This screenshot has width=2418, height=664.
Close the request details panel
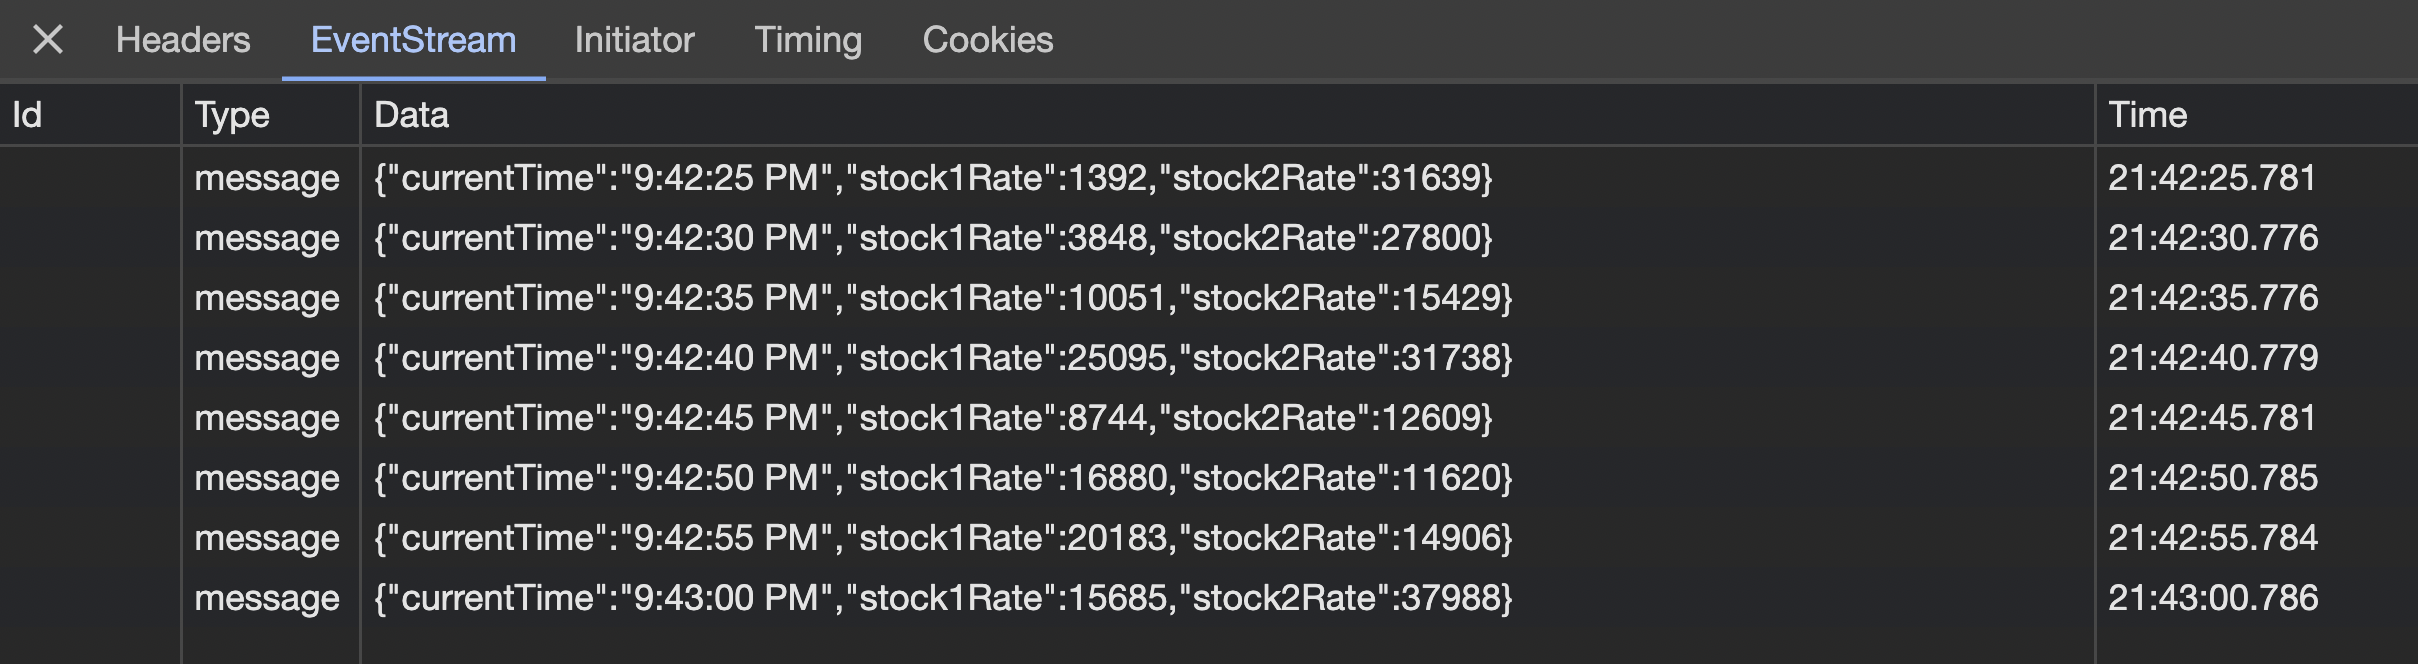47,40
